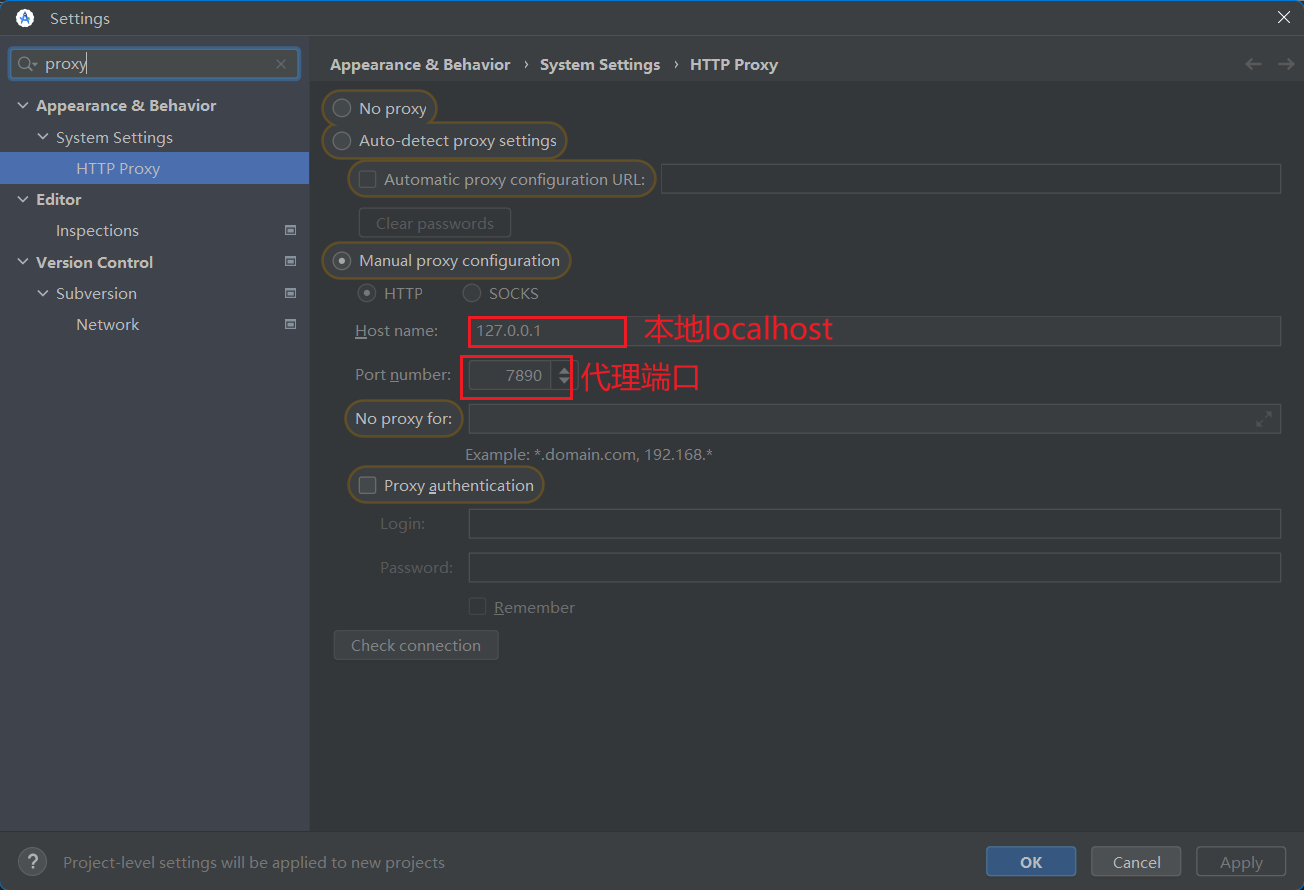The image size is (1304, 890).
Task: Tick the Remember password checkbox
Action: click(478, 607)
